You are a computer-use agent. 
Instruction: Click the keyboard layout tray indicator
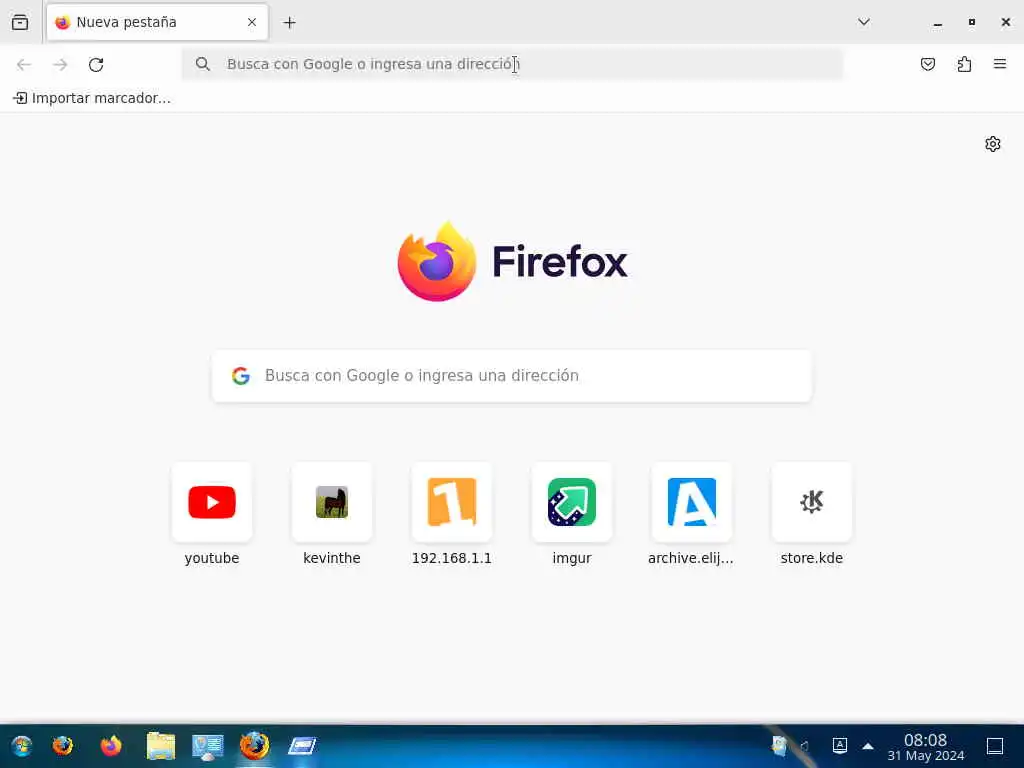coord(840,745)
